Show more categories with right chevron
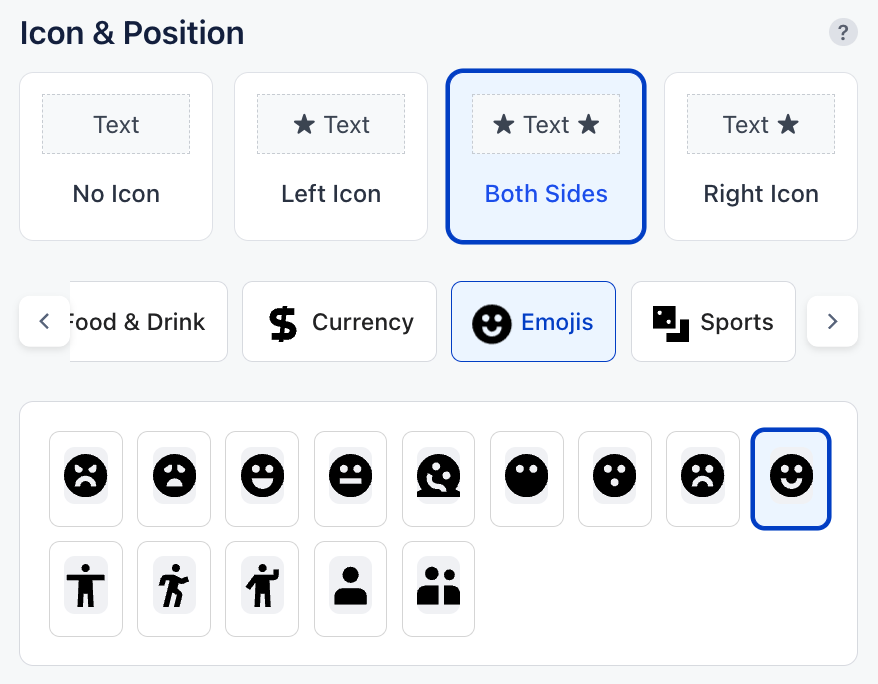This screenshot has height=684, width=878. tap(832, 322)
